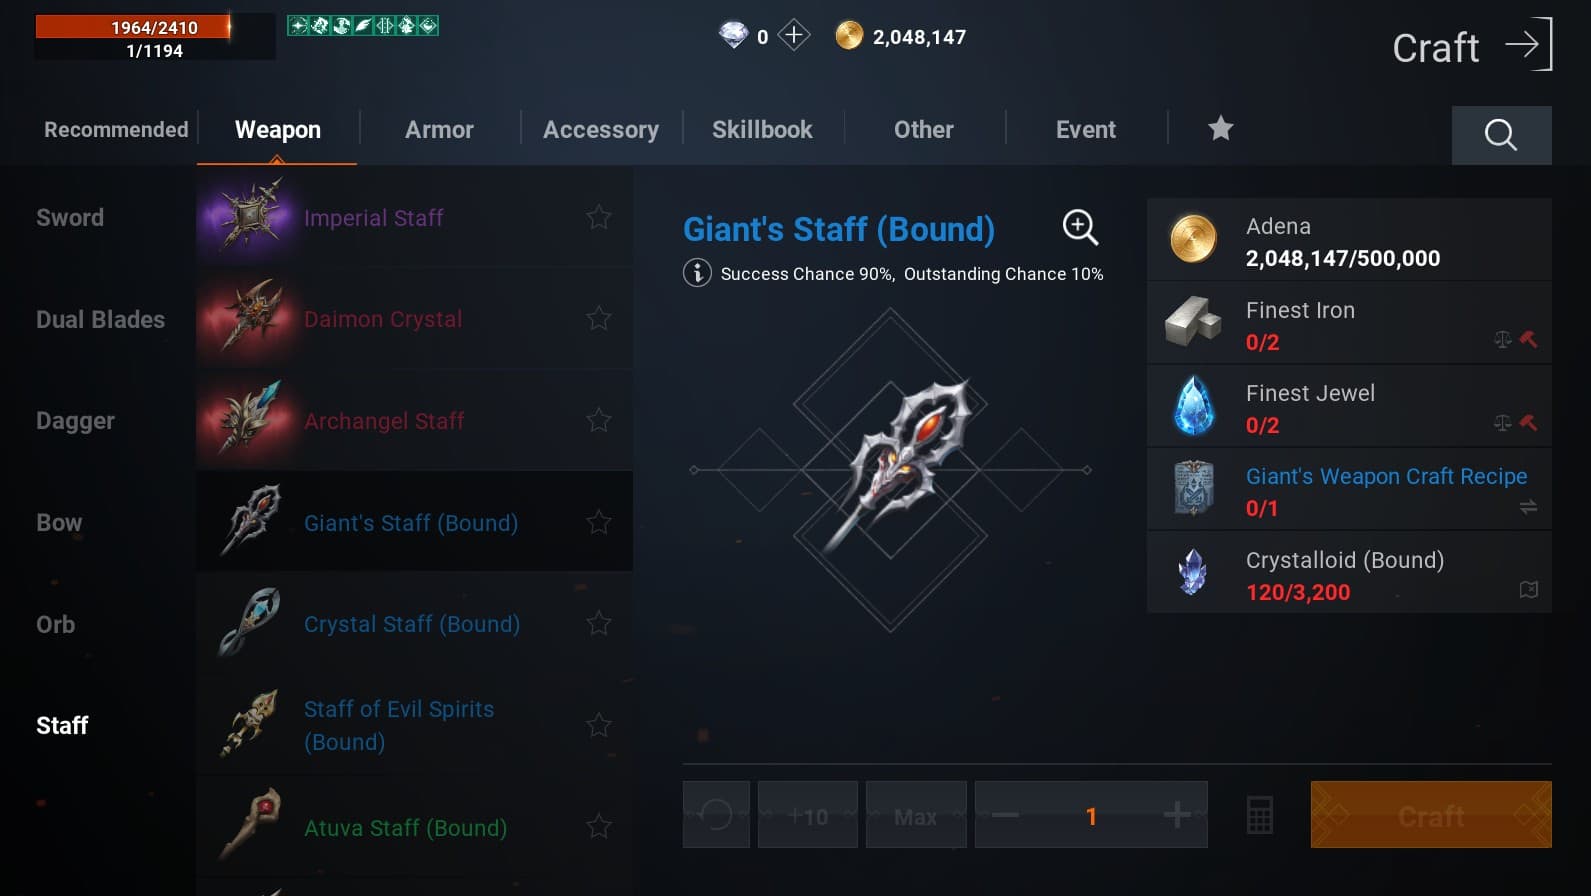Switch to the Armor tab
The width and height of the screenshot is (1591, 896).
pyautogui.click(x=439, y=130)
